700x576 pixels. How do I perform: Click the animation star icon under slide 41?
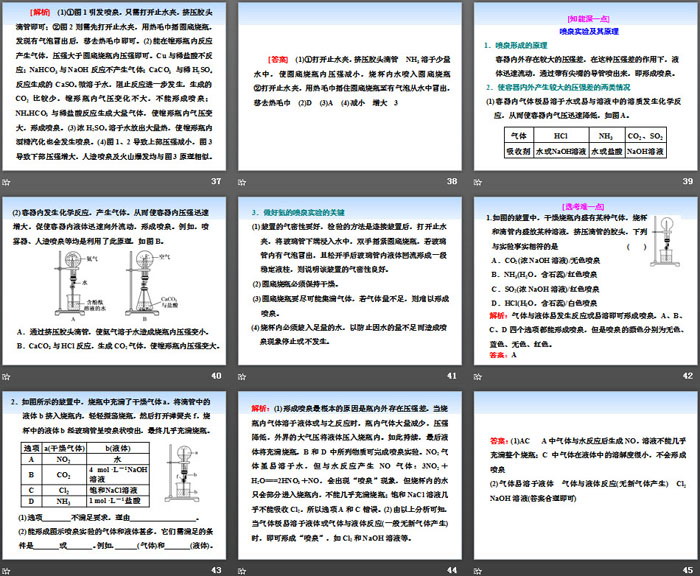click(x=243, y=376)
